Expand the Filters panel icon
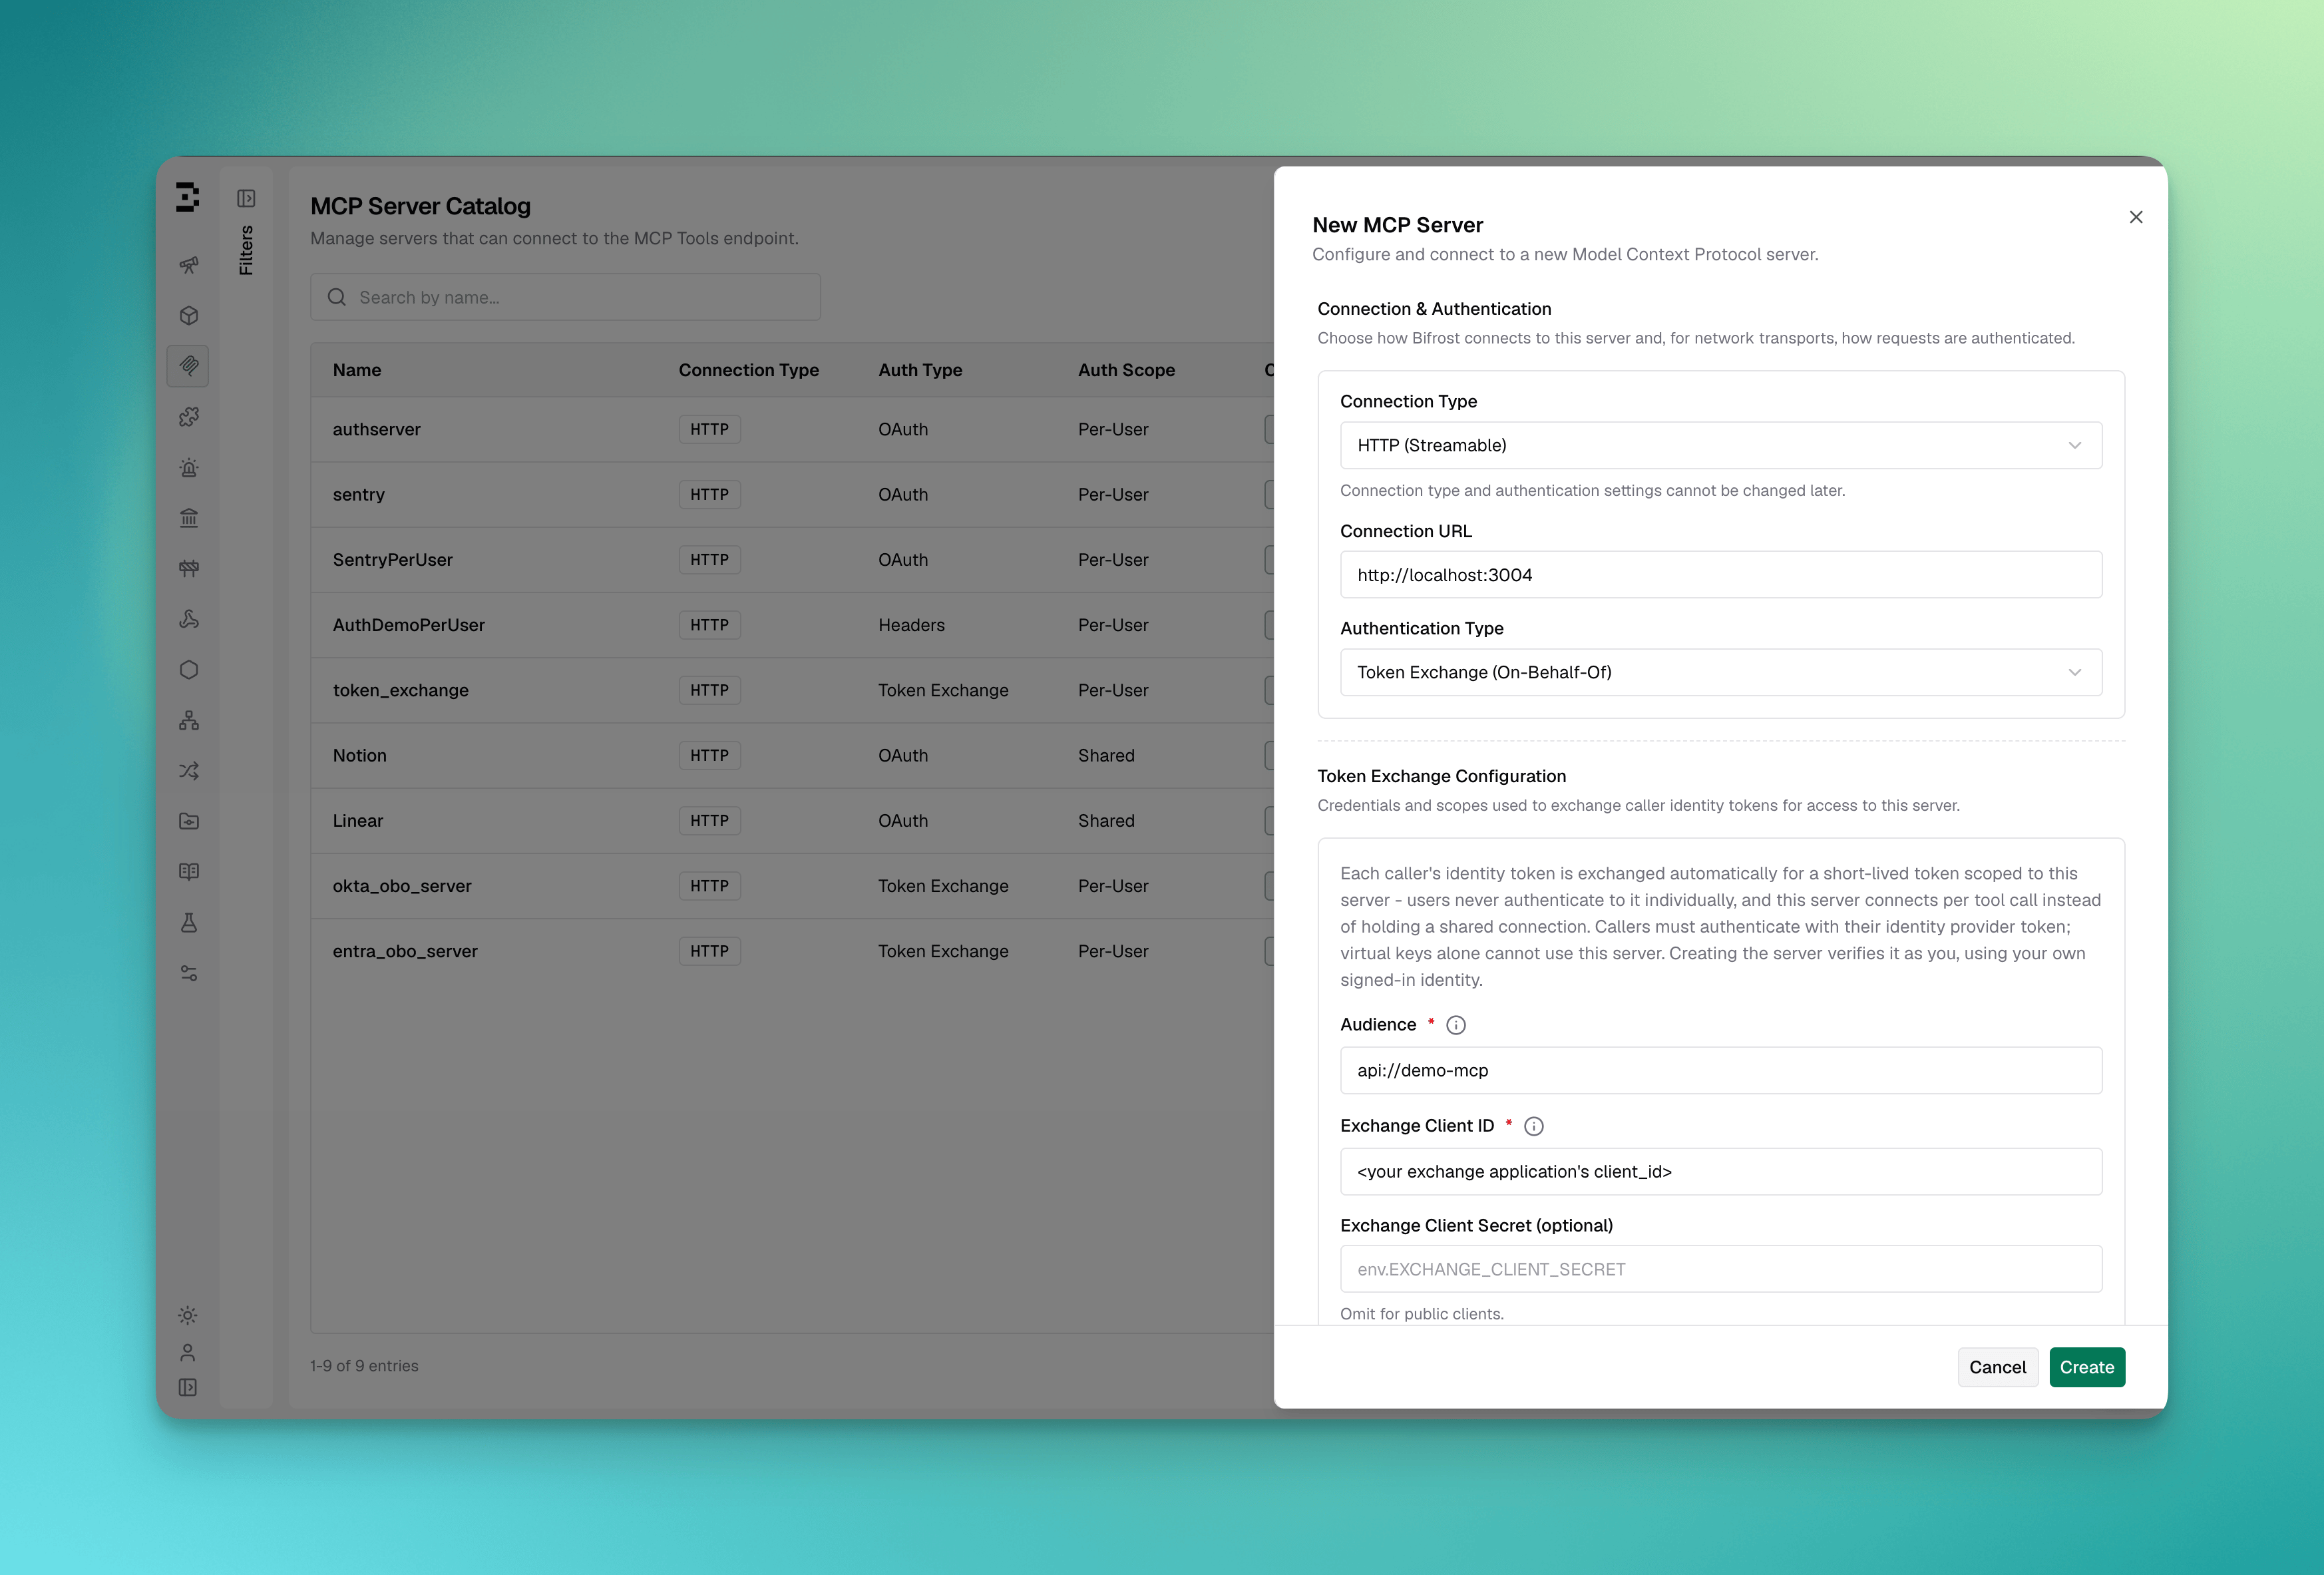The height and width of the screenshot is (1575, 2324). pos(246,198)
